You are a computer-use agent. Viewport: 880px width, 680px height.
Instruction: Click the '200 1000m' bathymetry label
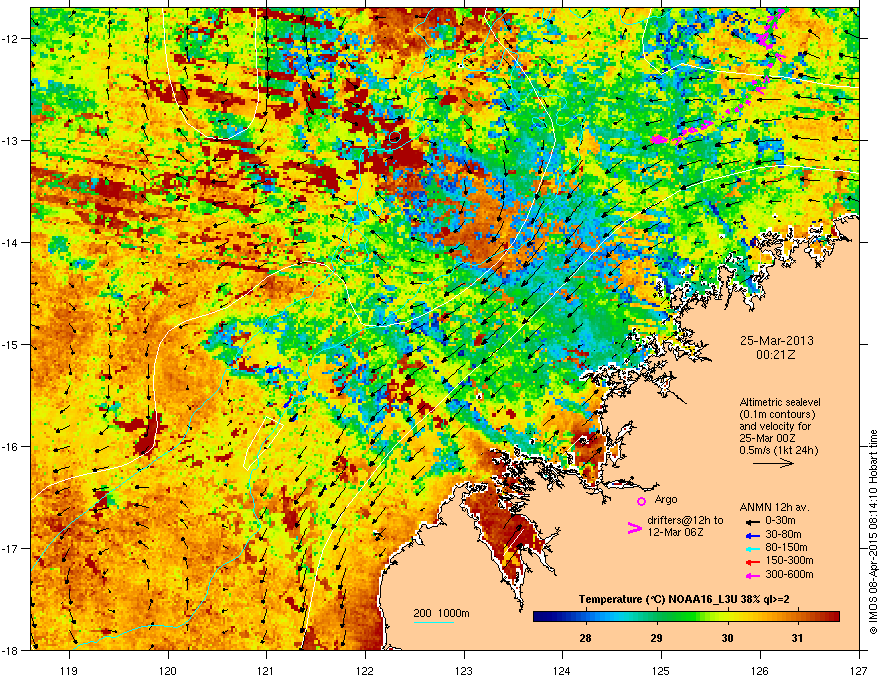pyautogui.click(x=441, y=613)
